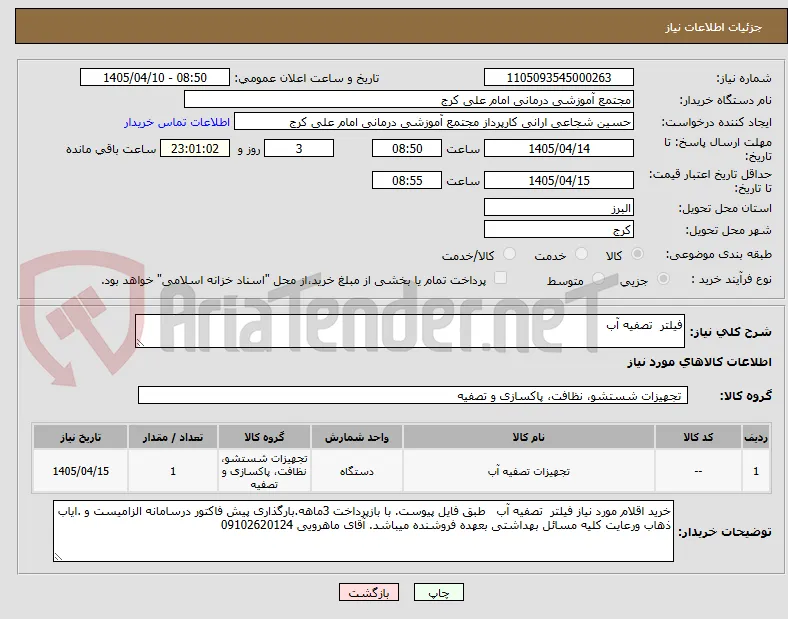Screen dimensions: 788x619
Task: Click the ایجاد کننده درخواست field
Action: (x=434, y=122)
